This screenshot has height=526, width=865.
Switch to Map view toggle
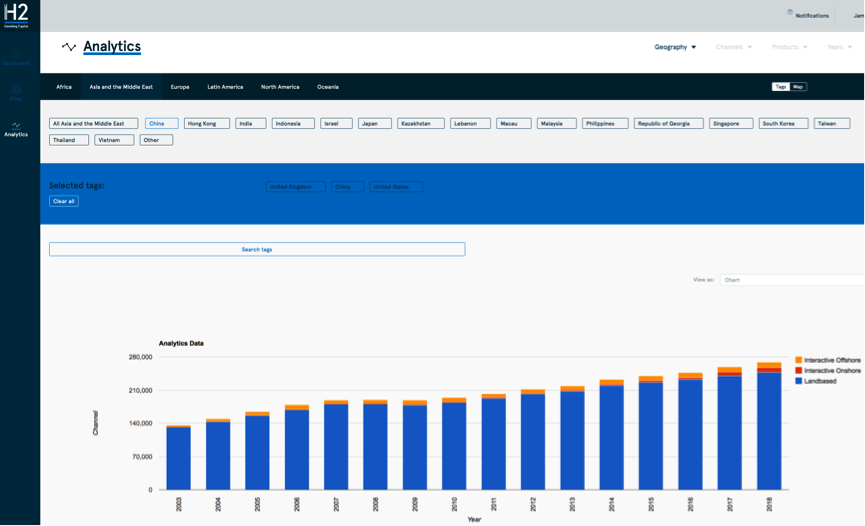click(798, 87)
